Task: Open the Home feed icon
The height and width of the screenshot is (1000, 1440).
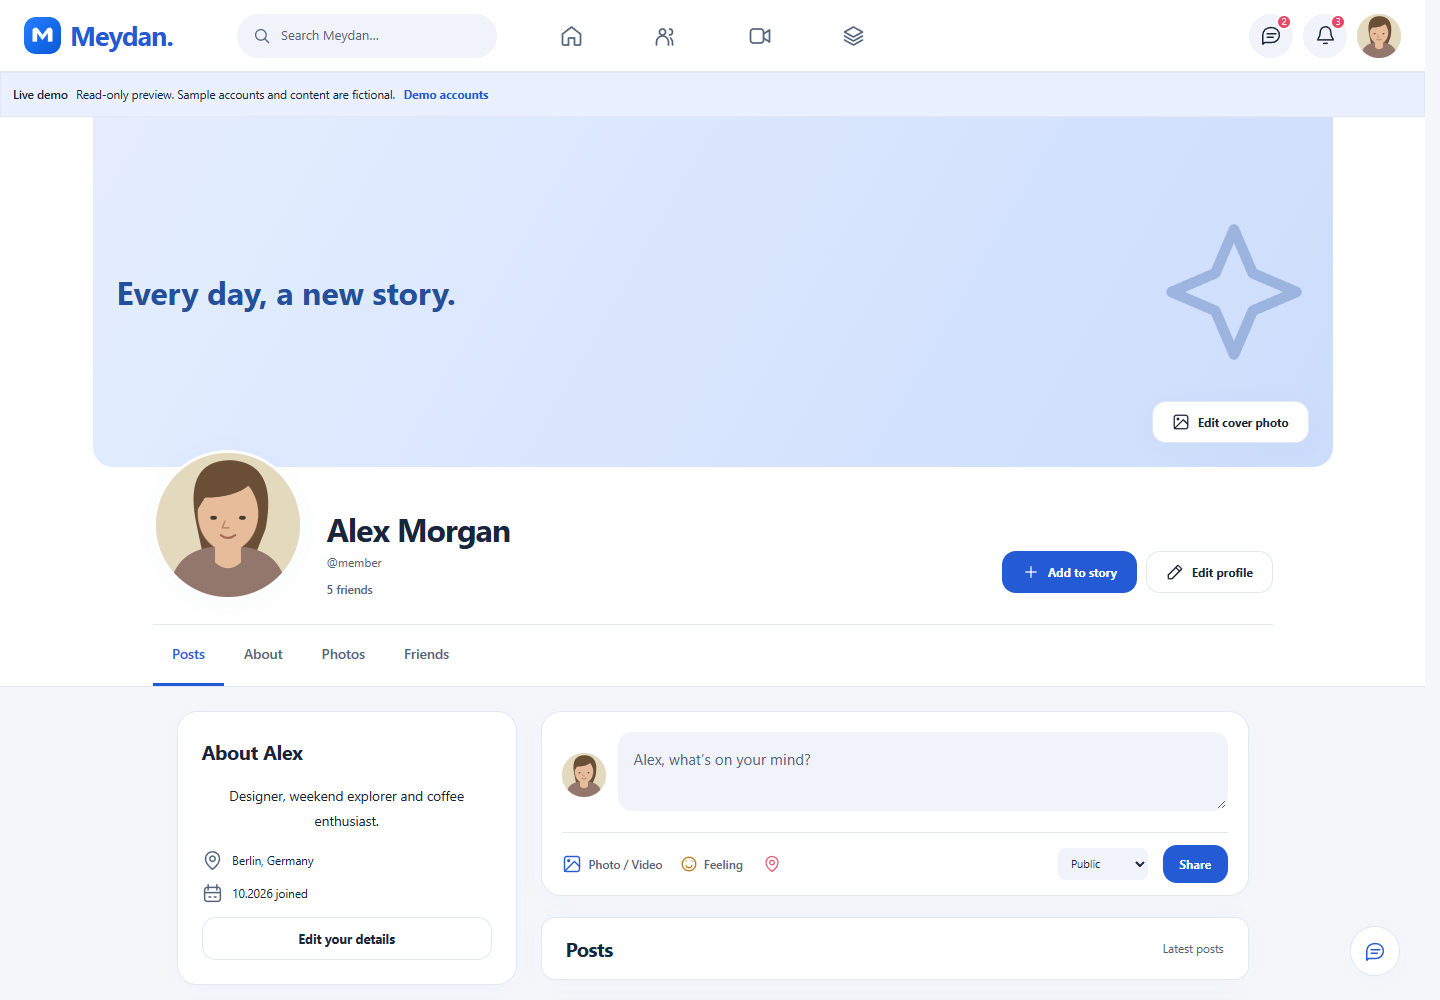Action: [x=571, y=36]
